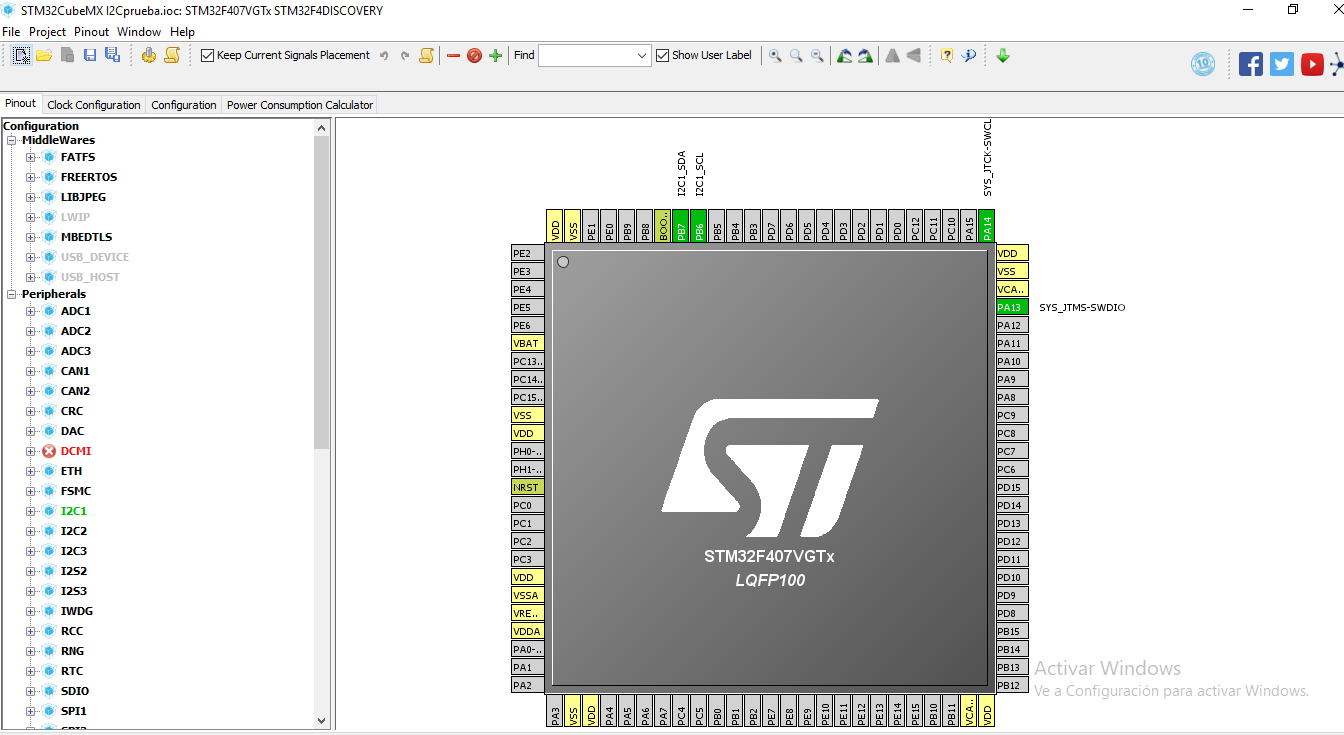
Task: Click the blue Save Project disk icon
Action: pyautogui.click(x=90, y=55)
